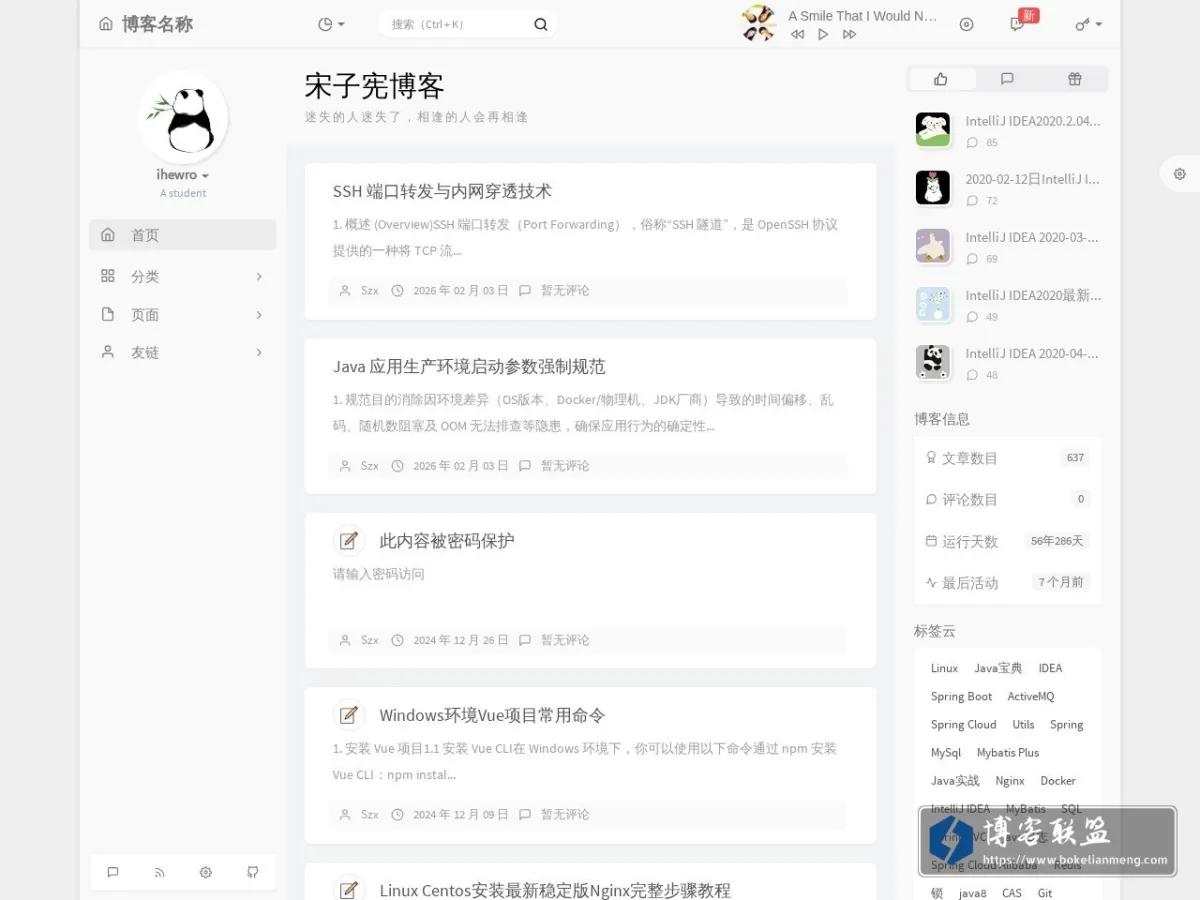Open the RSS feed icon in sidebar footer

tap(159, 872)
